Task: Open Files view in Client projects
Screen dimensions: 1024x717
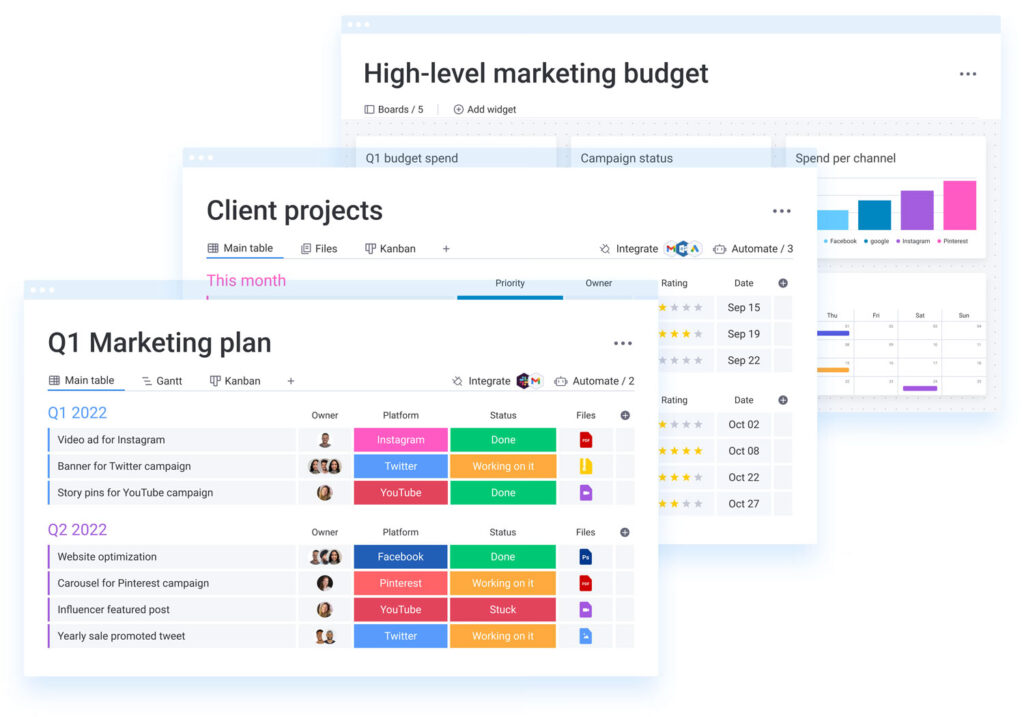Action: (x=319, y=249)
